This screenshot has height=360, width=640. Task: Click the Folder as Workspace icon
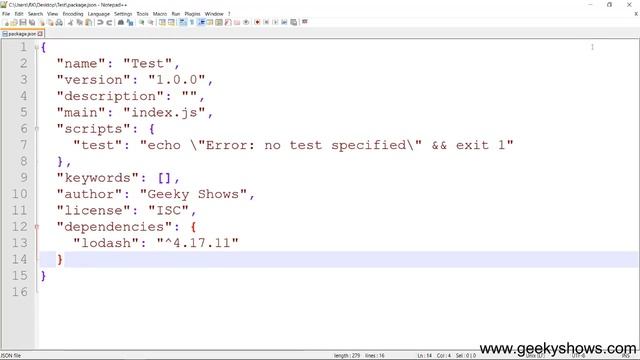pyautogui.click(x=237, y=22)
